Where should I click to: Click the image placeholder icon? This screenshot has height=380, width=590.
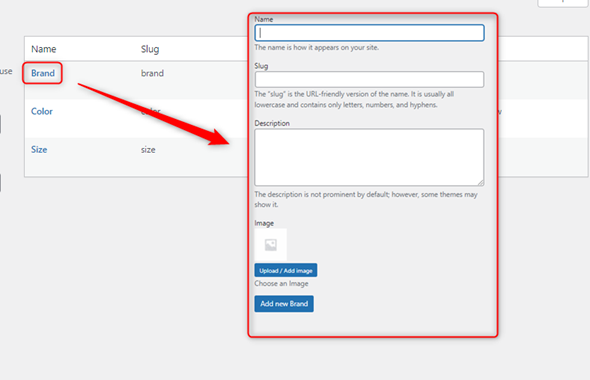tap(271, 245)
